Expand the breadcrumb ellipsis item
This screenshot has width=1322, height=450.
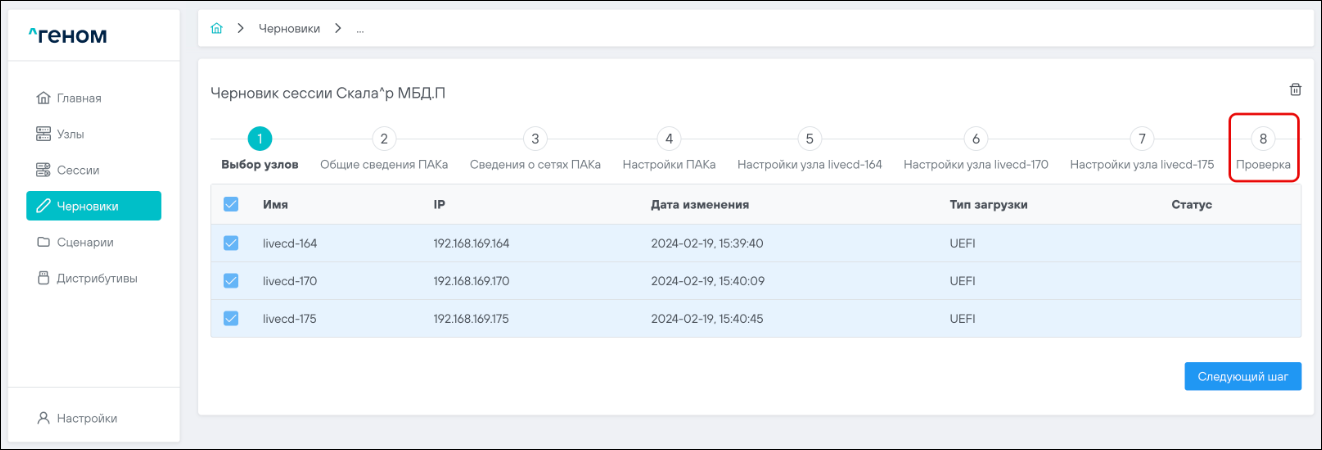(360, 29)
